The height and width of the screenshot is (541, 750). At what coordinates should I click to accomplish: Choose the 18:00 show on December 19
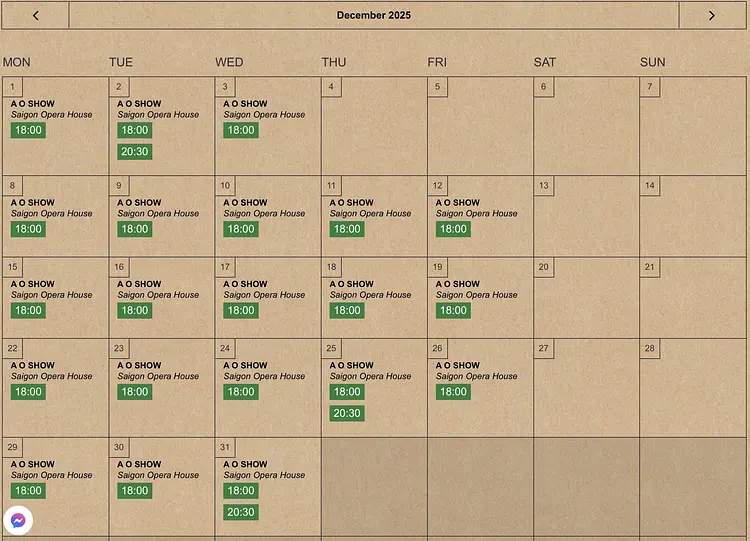point(453,310)
